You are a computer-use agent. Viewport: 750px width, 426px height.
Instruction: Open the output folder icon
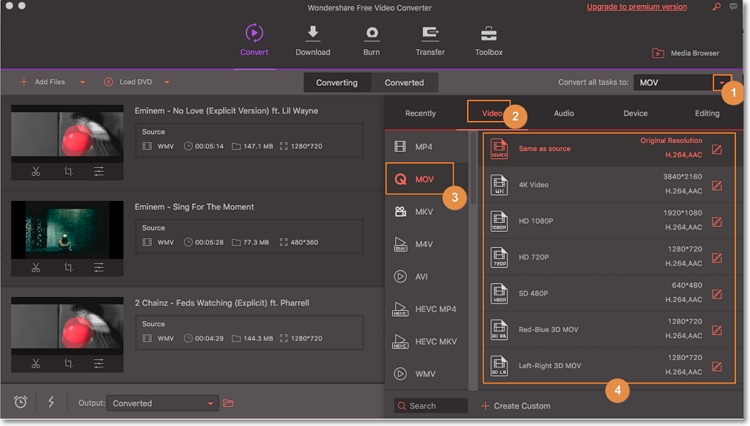click(229, 403)
